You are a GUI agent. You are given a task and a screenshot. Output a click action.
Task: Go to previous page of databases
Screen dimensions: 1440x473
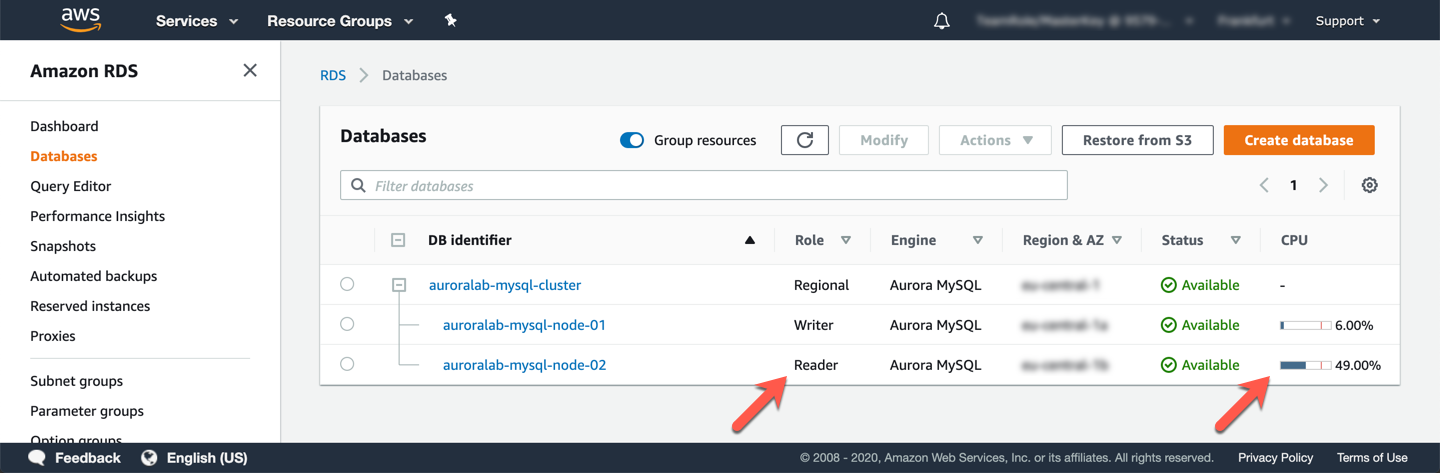pos(1264,185)
